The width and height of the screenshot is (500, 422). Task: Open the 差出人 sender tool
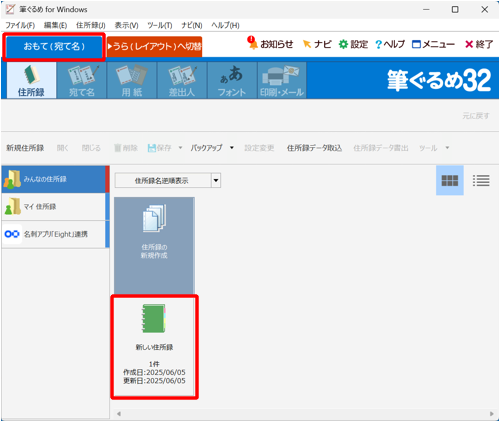click(x=182, y=80)
